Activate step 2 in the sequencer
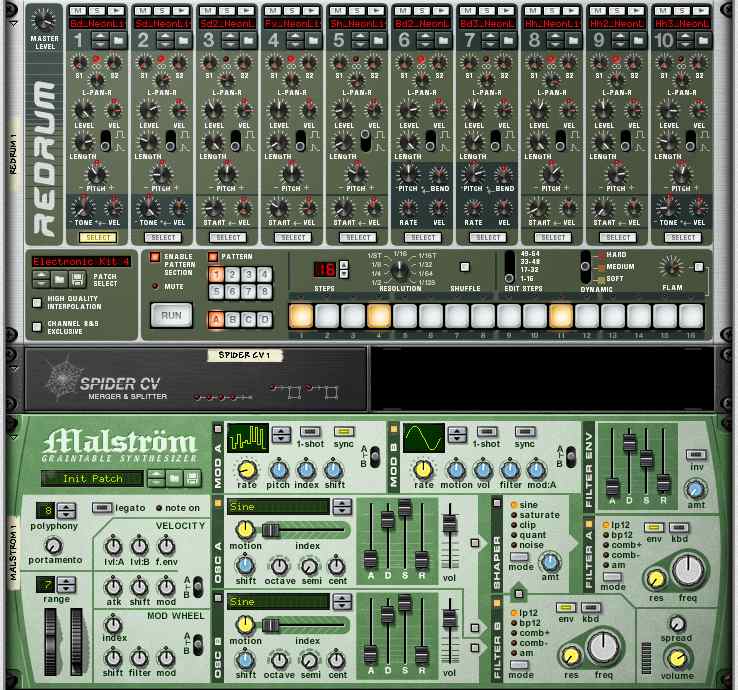This screenshot has width=738, height=690. (327, 316)
